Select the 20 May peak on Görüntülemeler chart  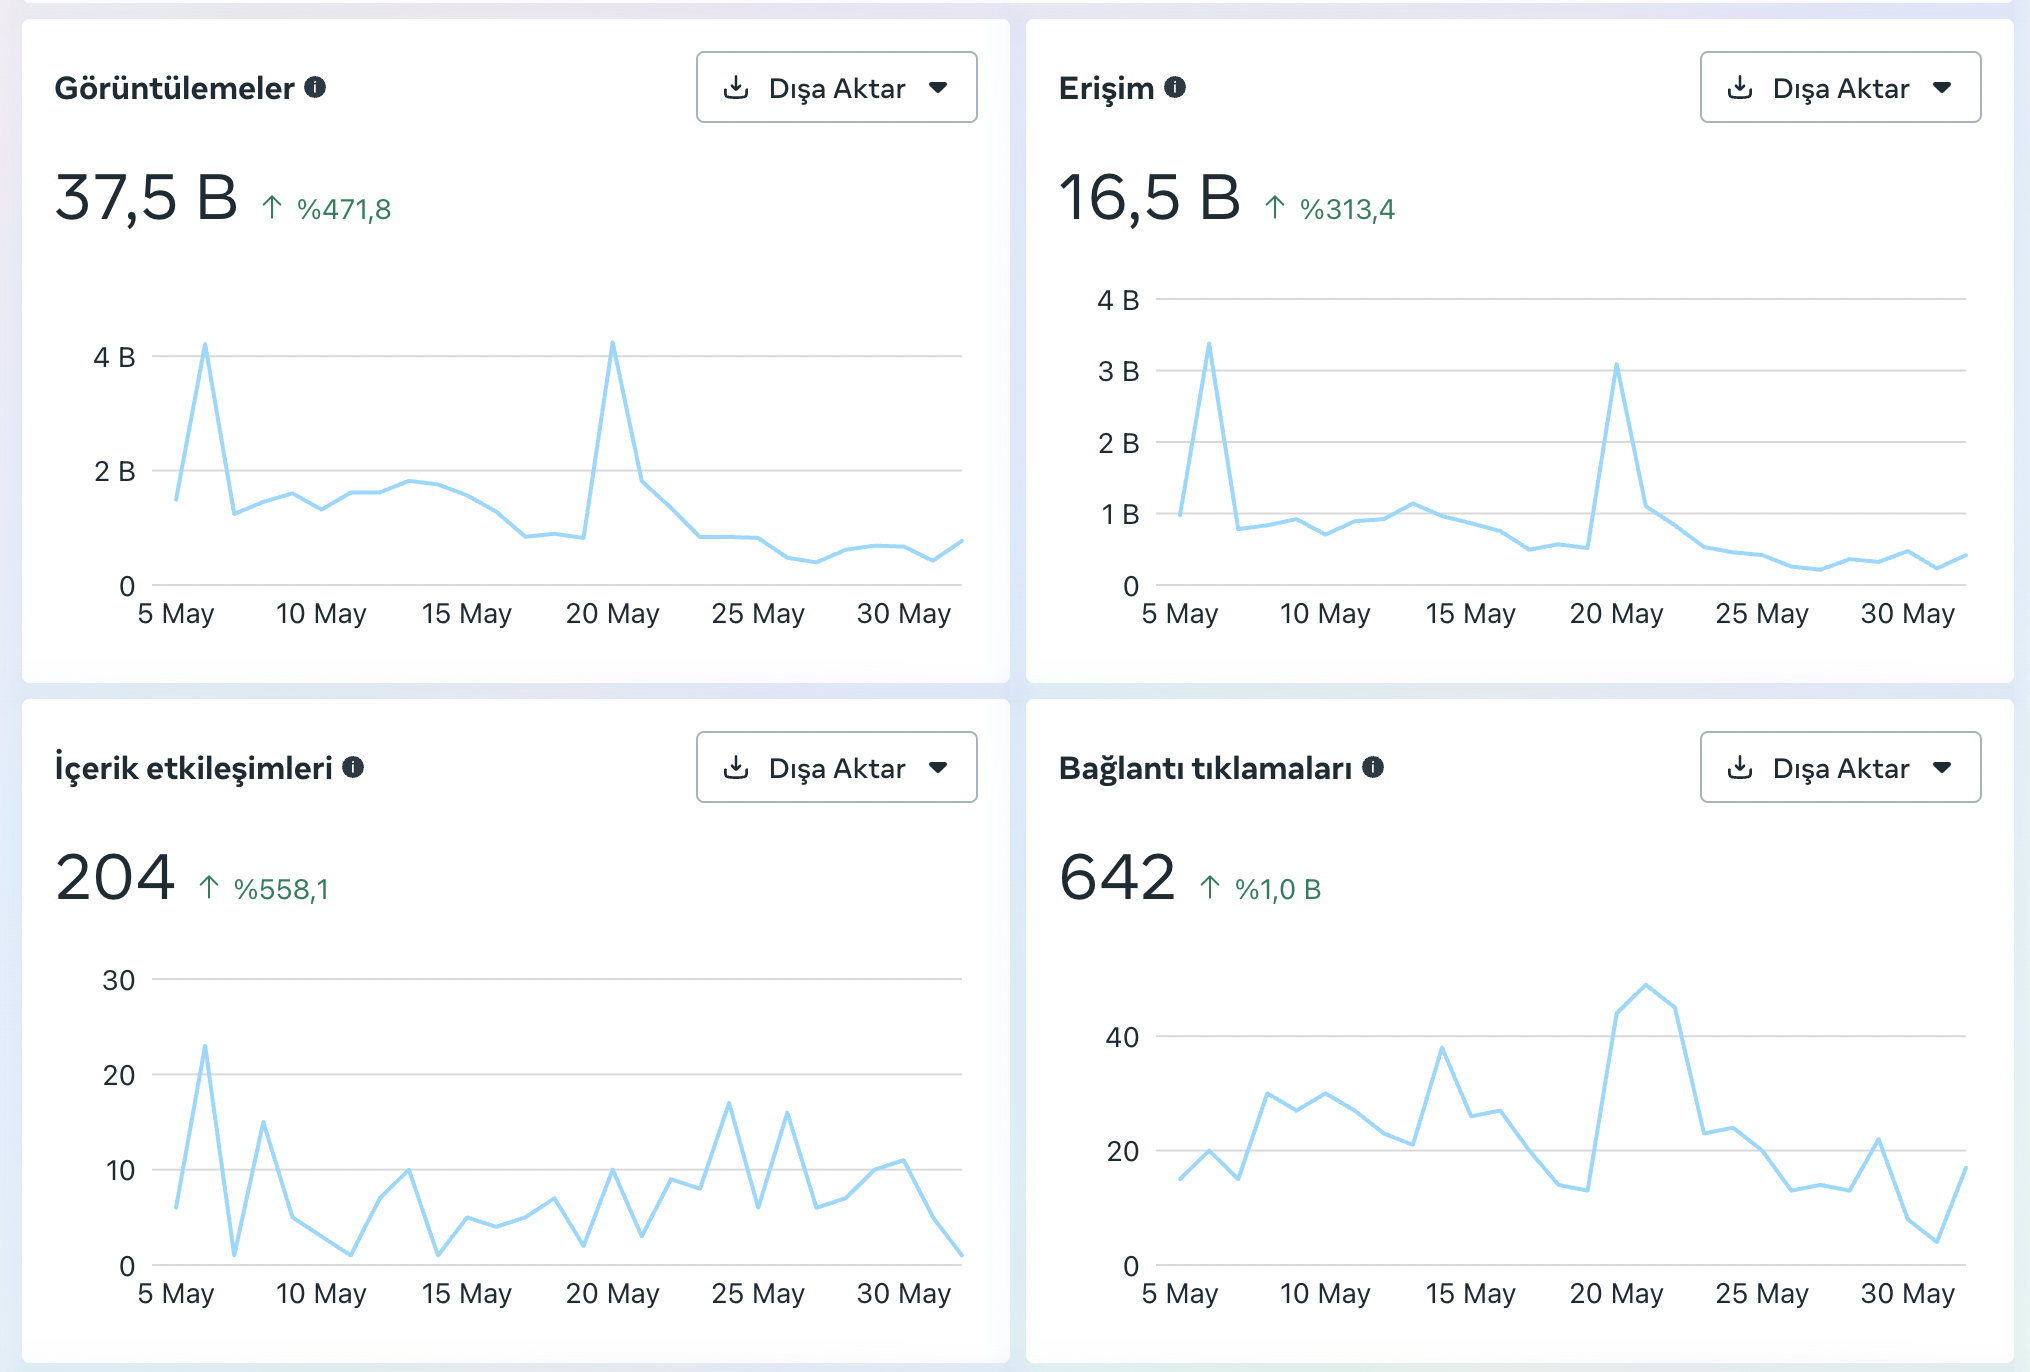[x=612, y=341]
